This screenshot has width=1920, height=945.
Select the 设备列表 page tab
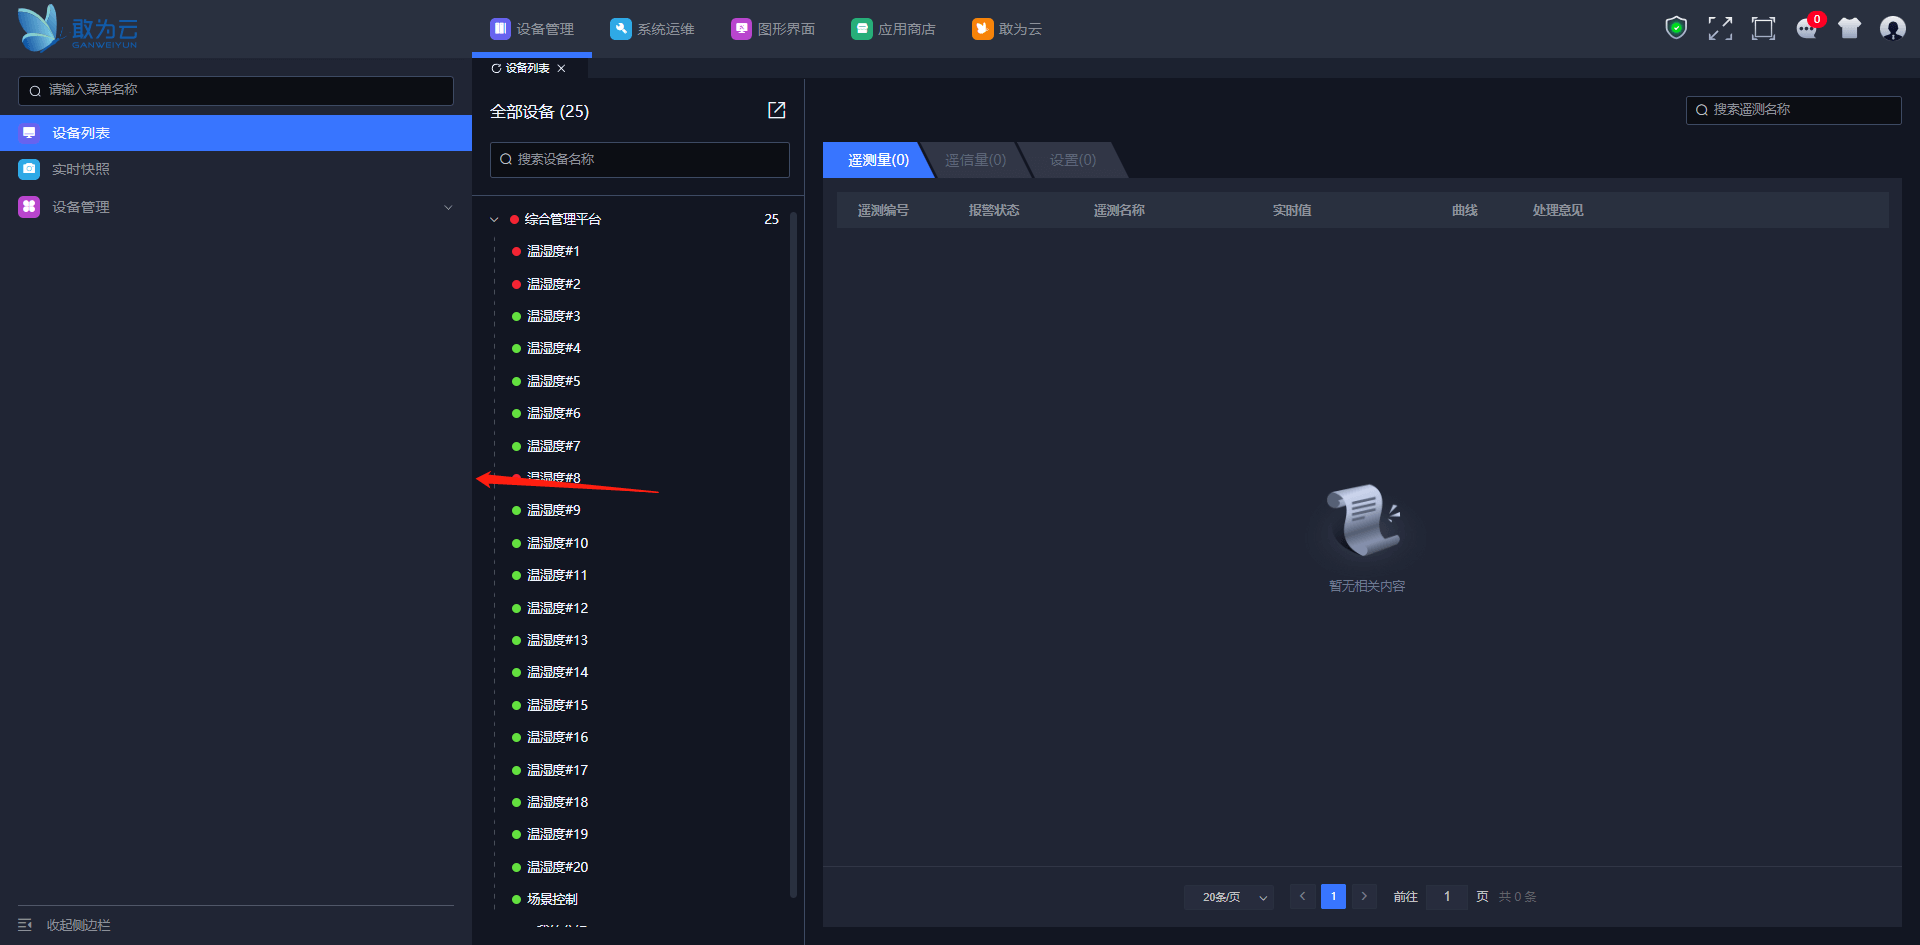[528, 68]
